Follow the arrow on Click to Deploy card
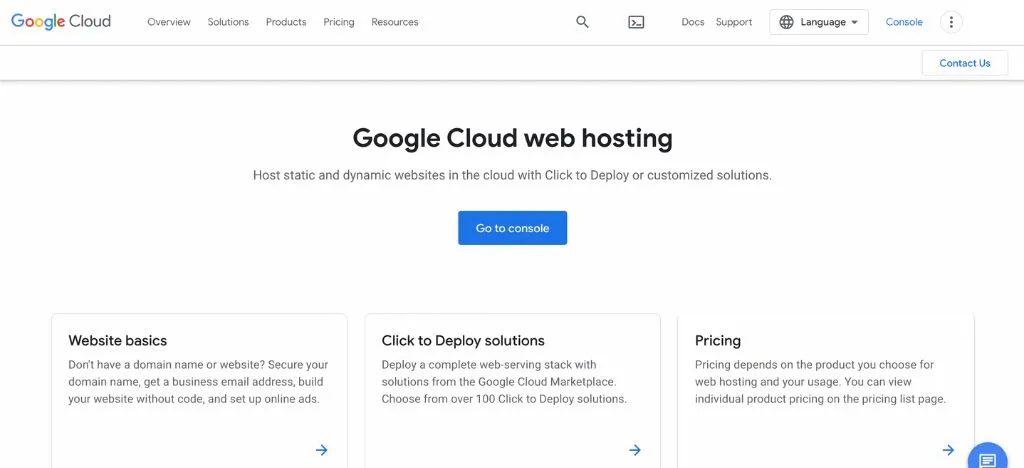The image size is (1024, 468). point(635,450)
